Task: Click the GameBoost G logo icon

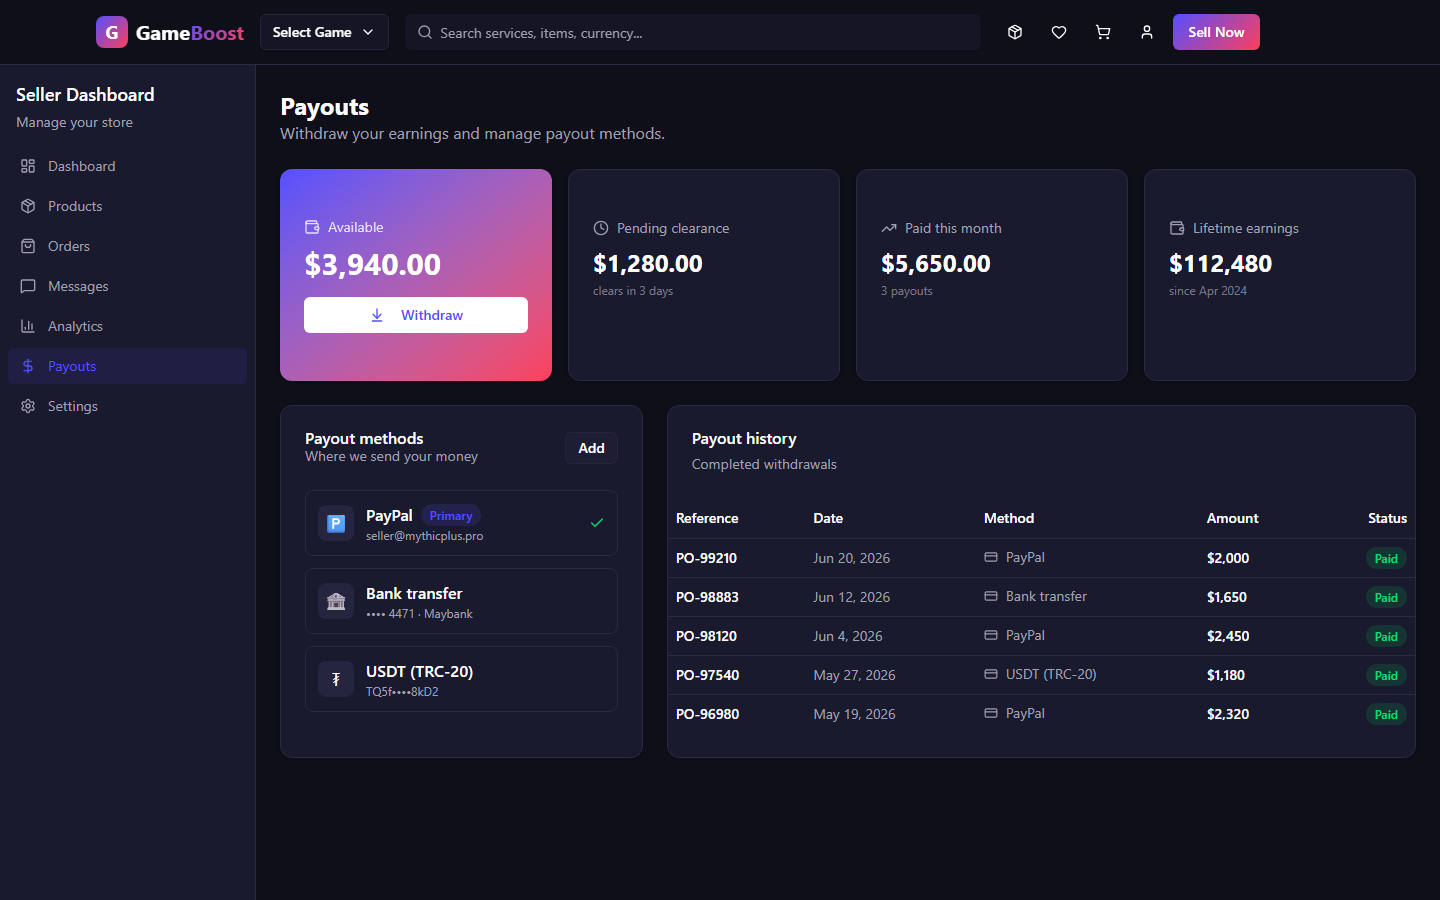Action: 112,32
